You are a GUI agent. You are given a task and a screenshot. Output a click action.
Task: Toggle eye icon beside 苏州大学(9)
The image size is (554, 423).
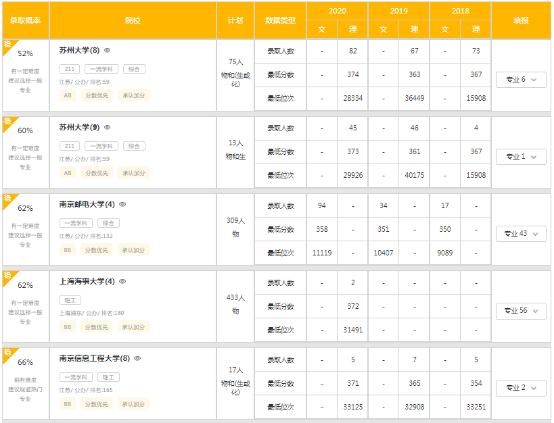pyautogui.click(x=107, y=127)
